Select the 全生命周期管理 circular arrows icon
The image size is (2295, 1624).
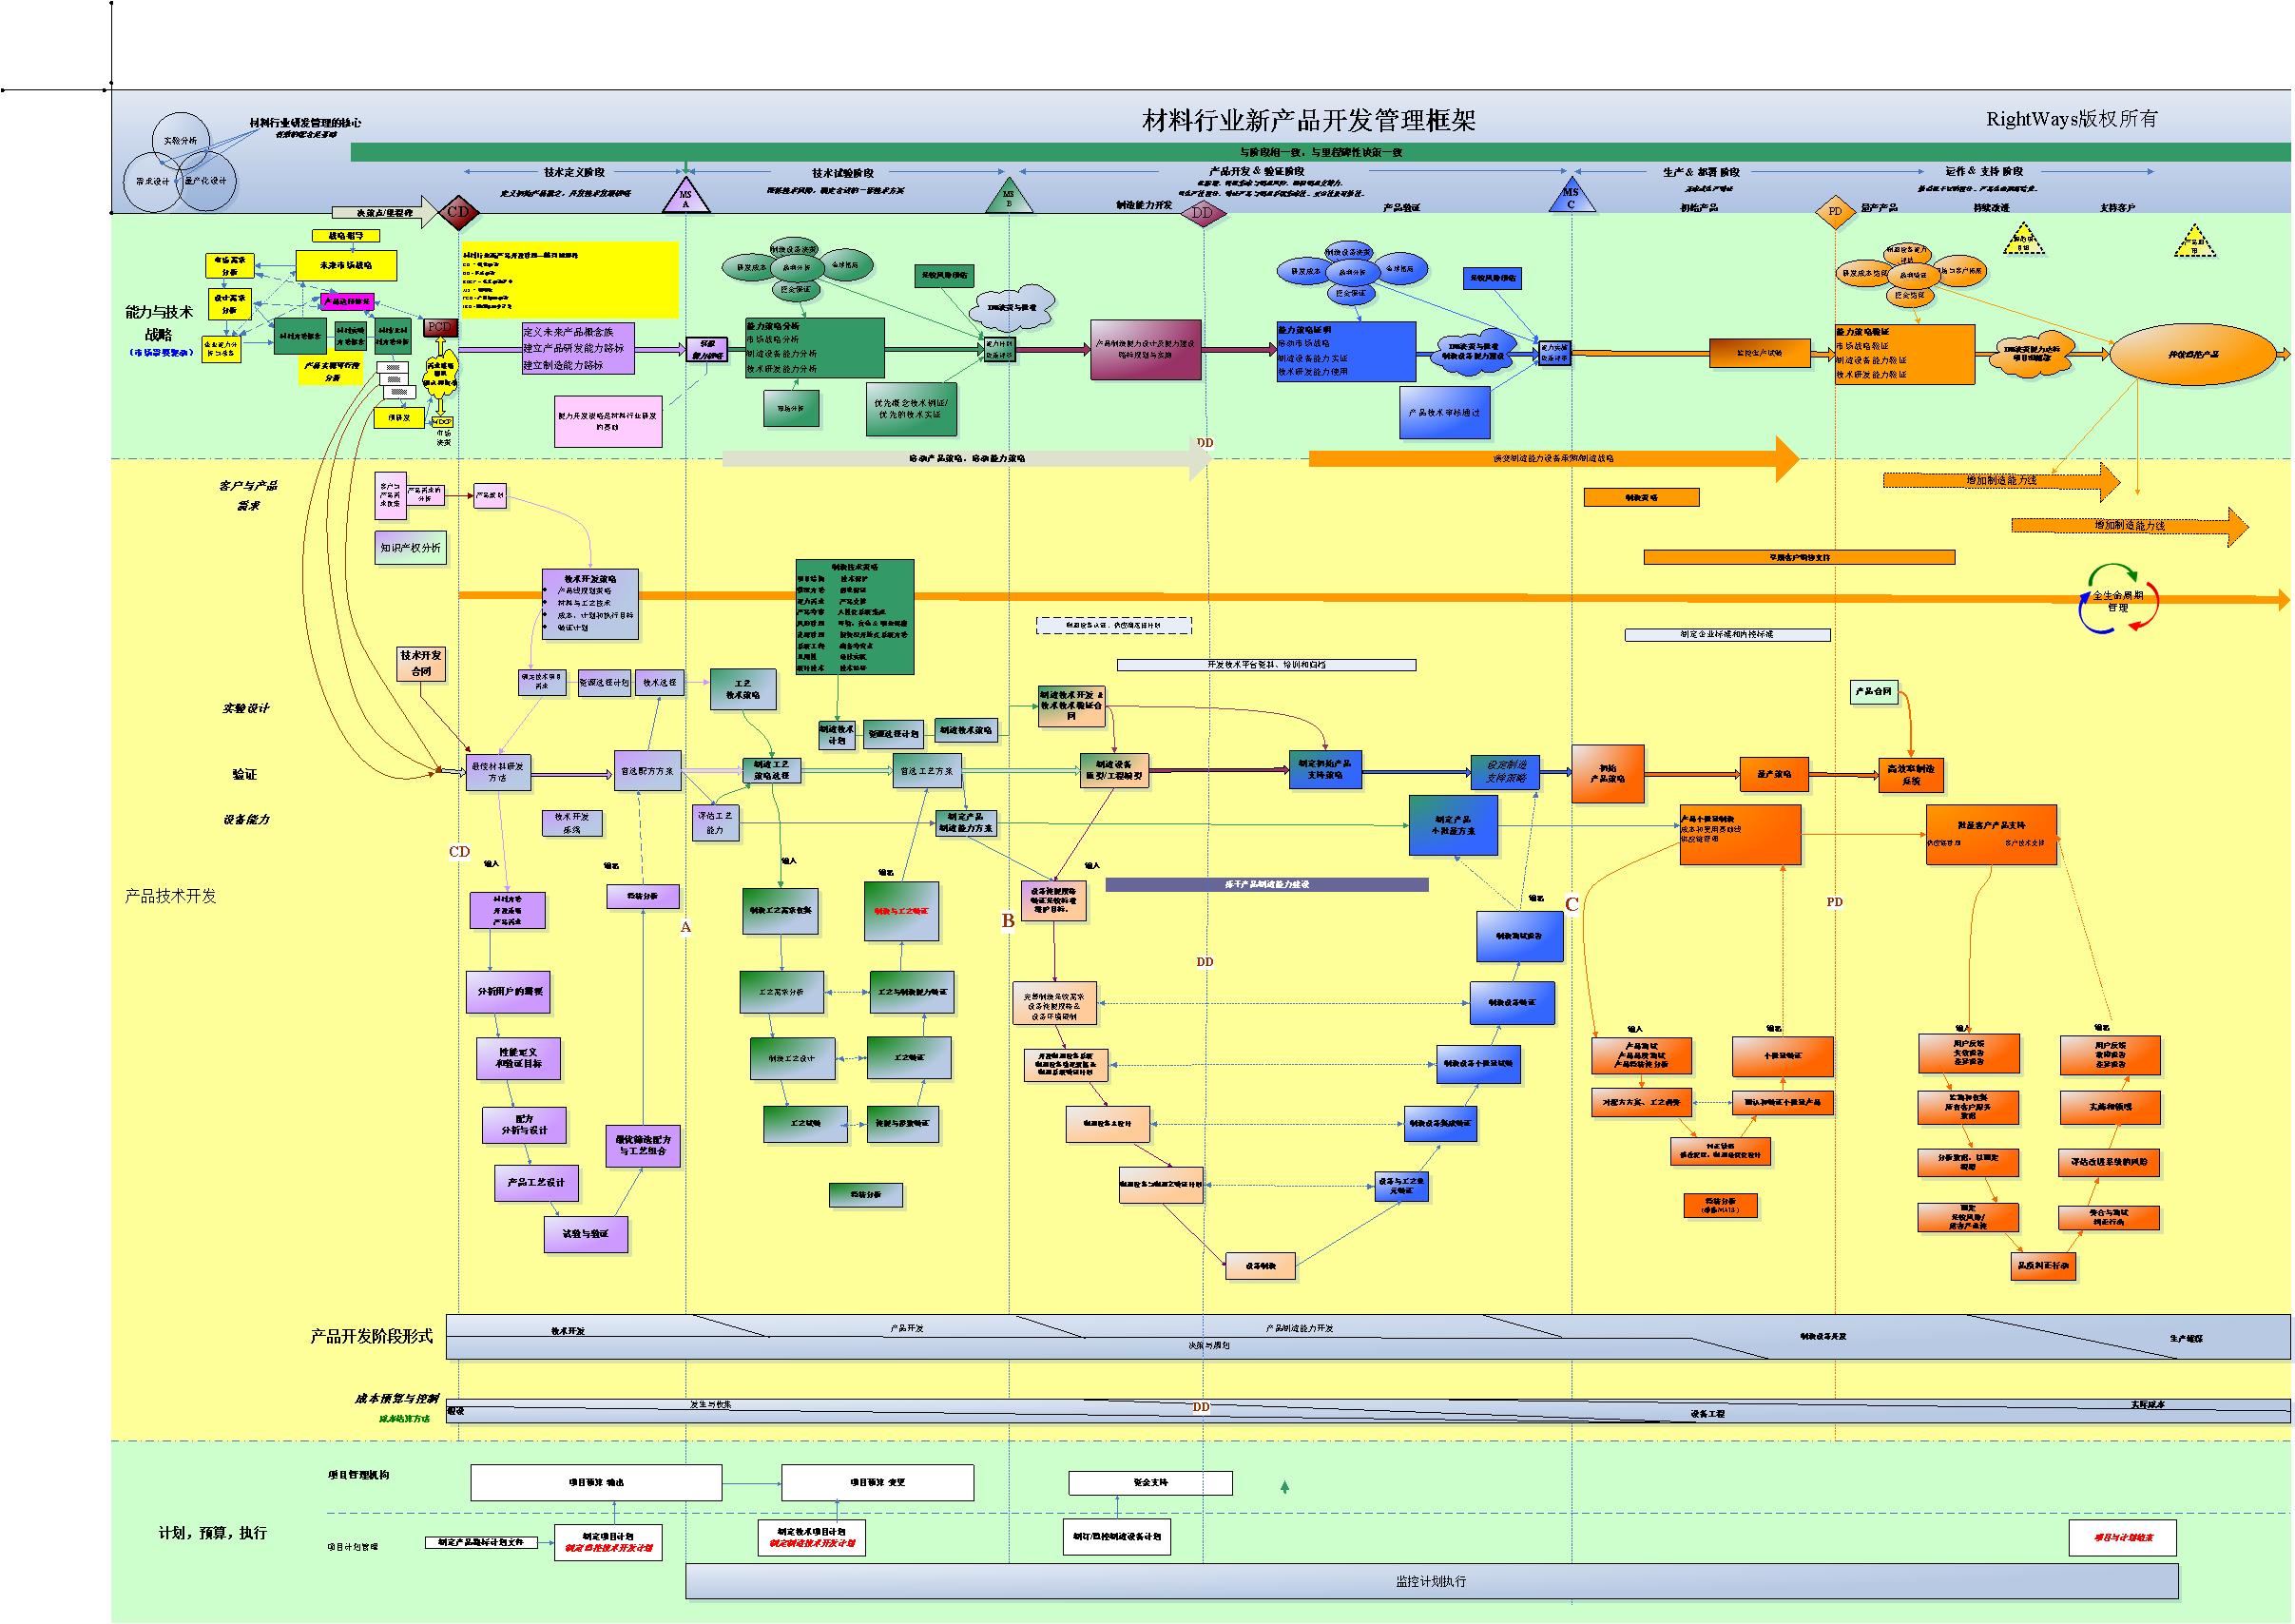pyautogui.click(x=2118, y=600)
